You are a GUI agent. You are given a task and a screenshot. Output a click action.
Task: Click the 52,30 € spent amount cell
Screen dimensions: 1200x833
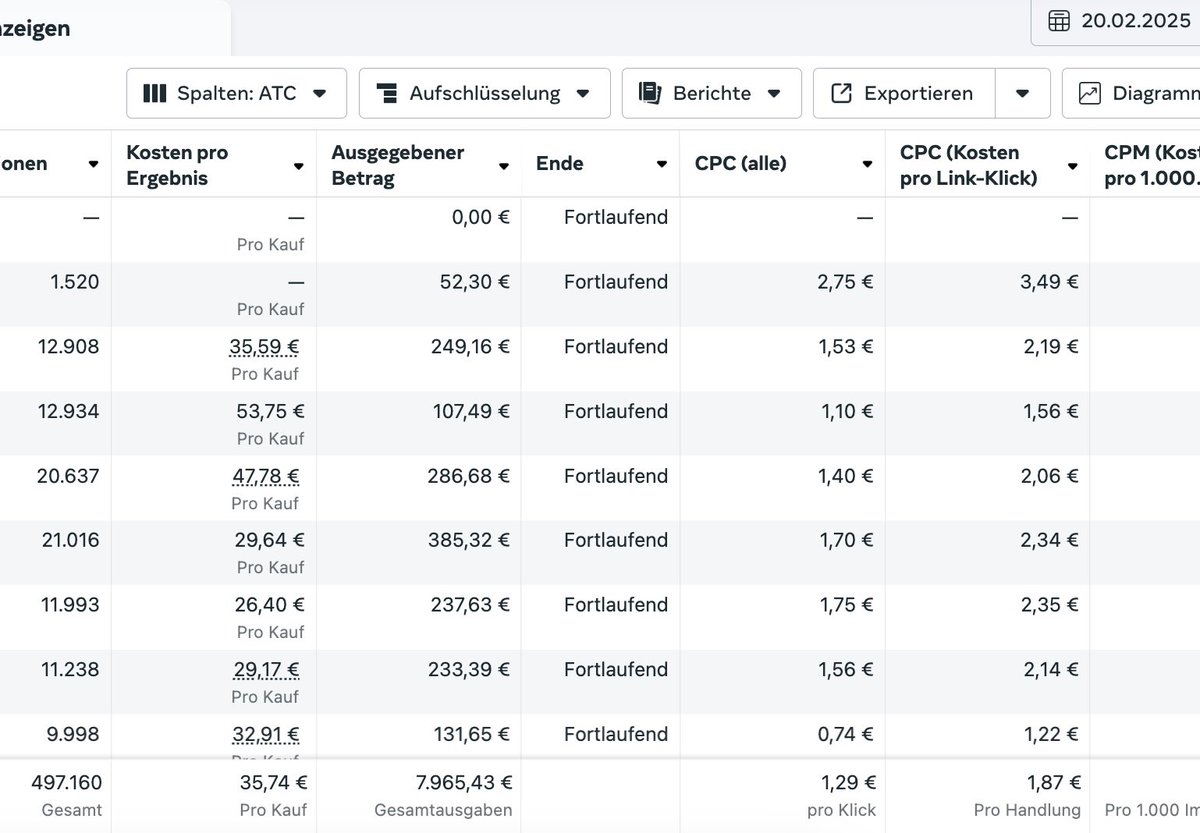475,282
